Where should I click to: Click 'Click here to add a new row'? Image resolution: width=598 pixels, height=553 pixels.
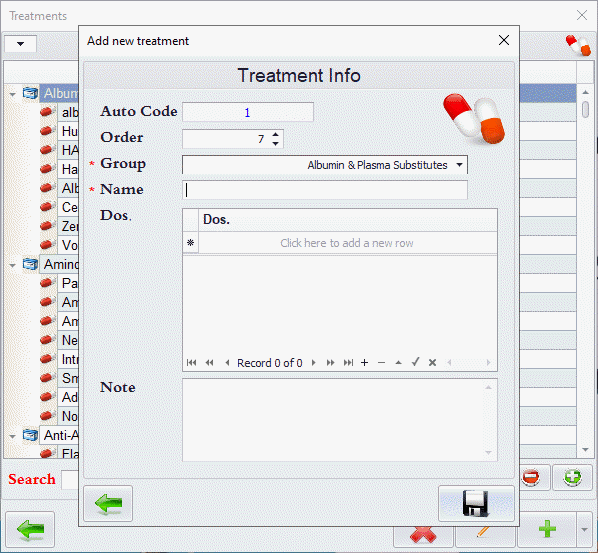click(347, 243)
